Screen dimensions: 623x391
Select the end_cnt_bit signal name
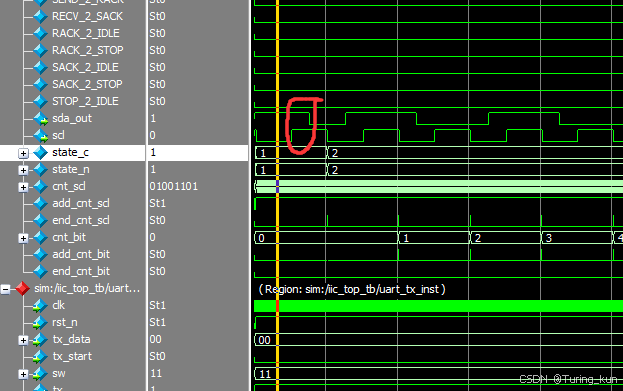(x=81, y=271)
